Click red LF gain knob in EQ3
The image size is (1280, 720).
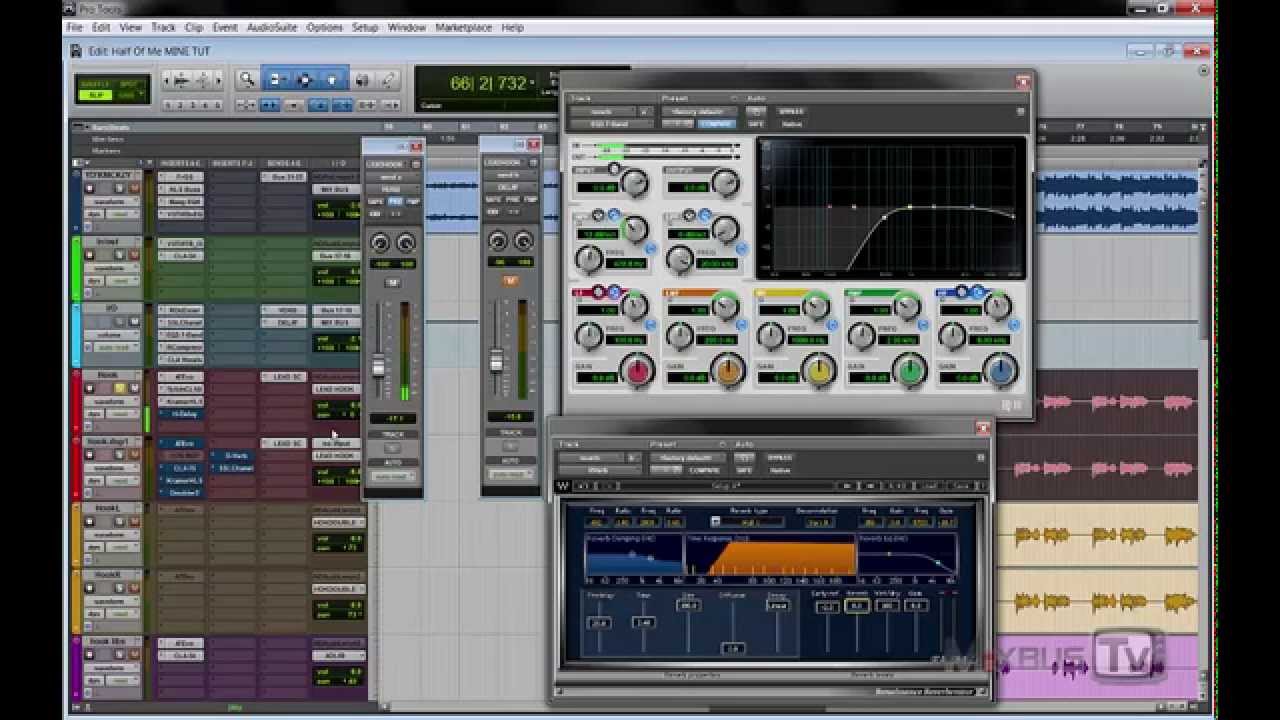[x=636, y=371]
